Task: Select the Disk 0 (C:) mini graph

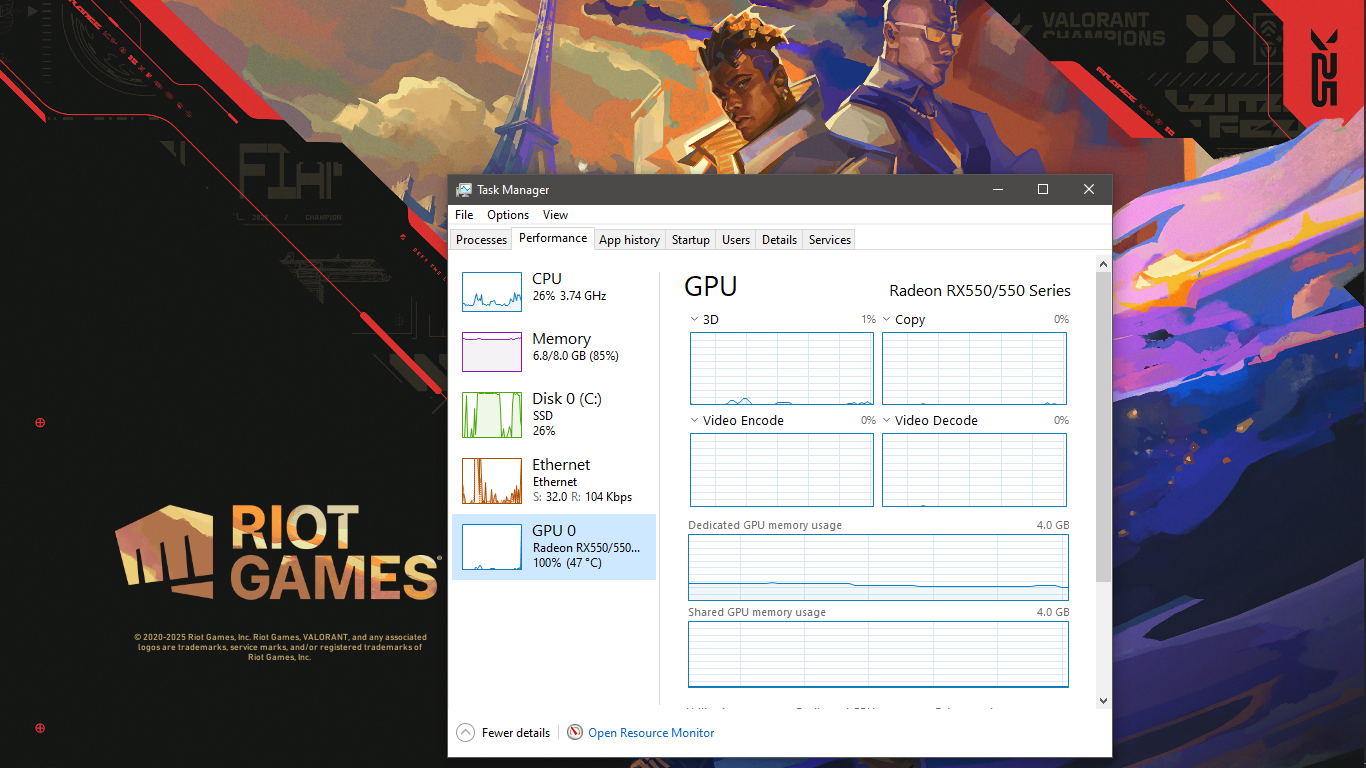Action: 492,415
